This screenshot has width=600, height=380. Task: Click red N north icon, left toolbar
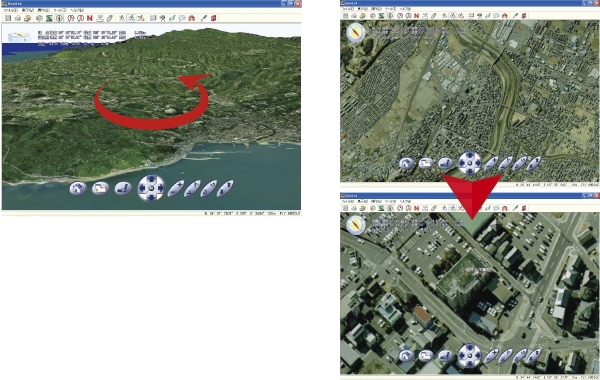(90, 18)
